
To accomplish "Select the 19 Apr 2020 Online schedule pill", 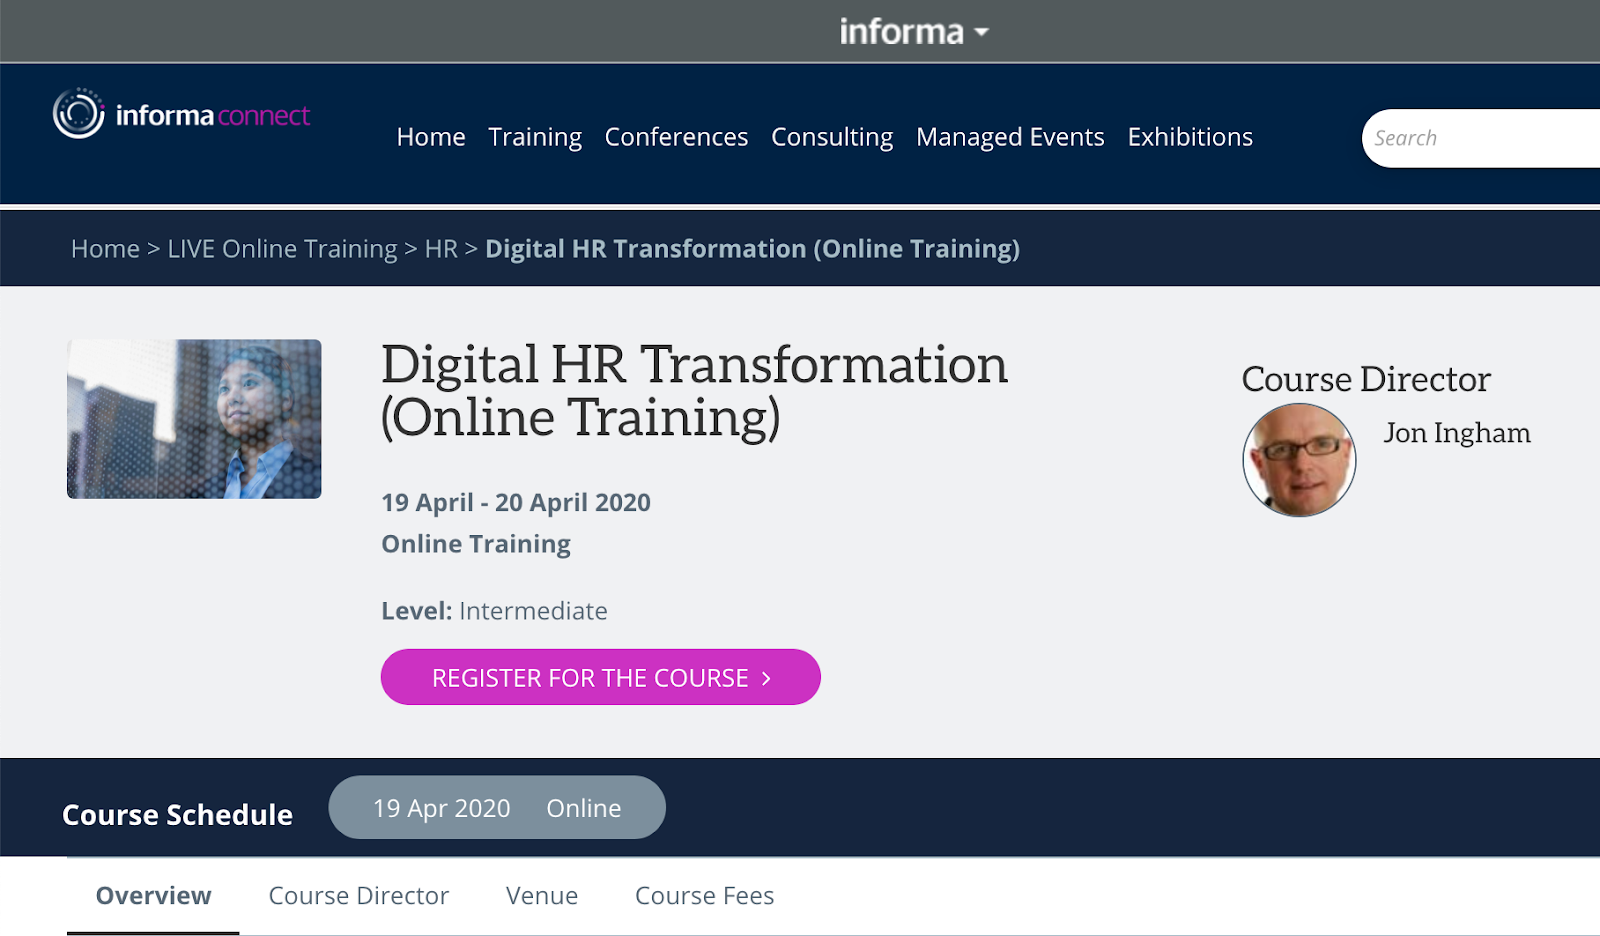I will [x=497, y=807].
